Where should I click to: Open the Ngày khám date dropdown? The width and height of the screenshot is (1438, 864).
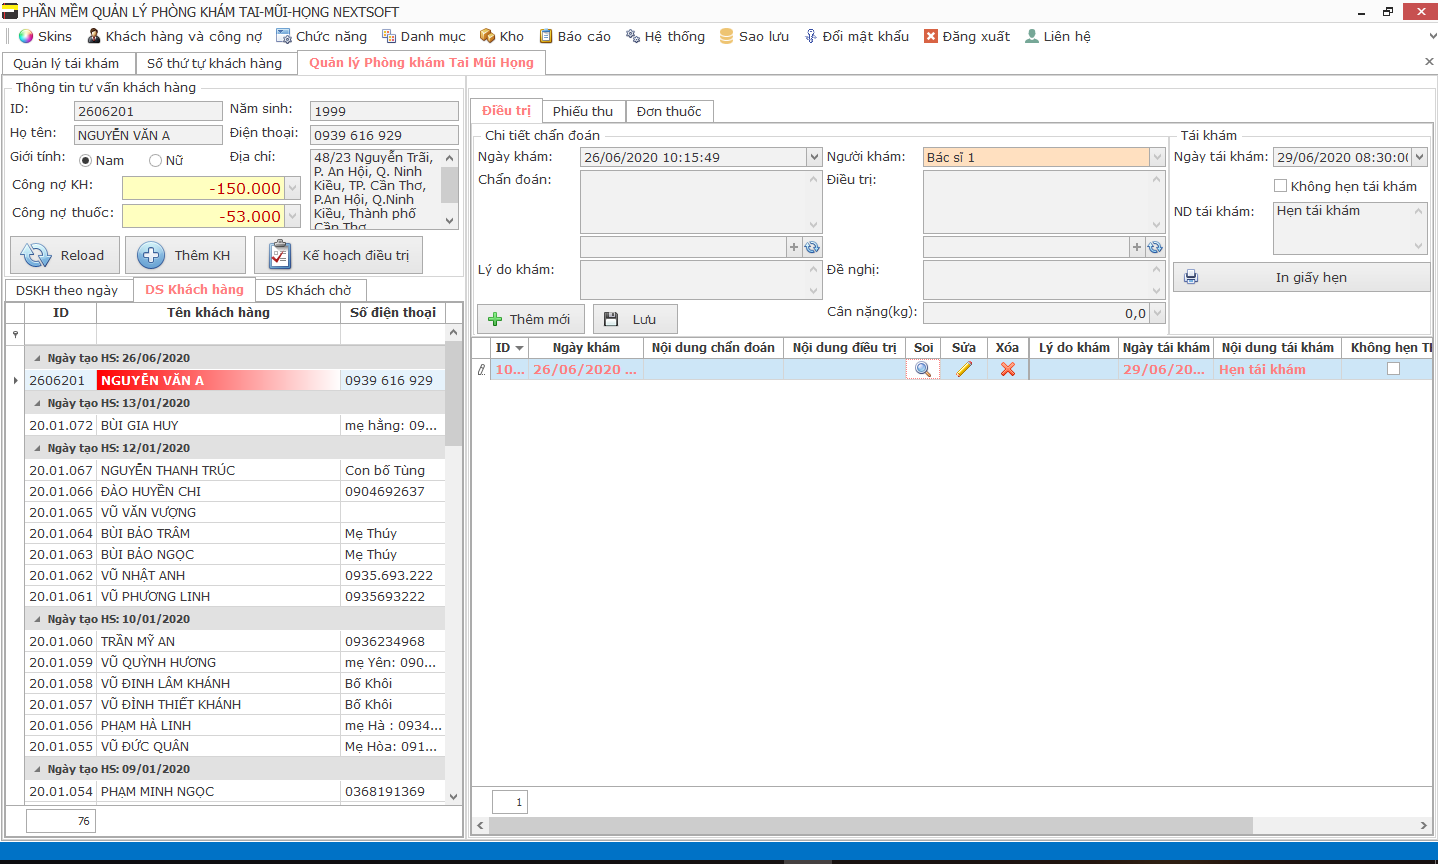click(814, 157)
